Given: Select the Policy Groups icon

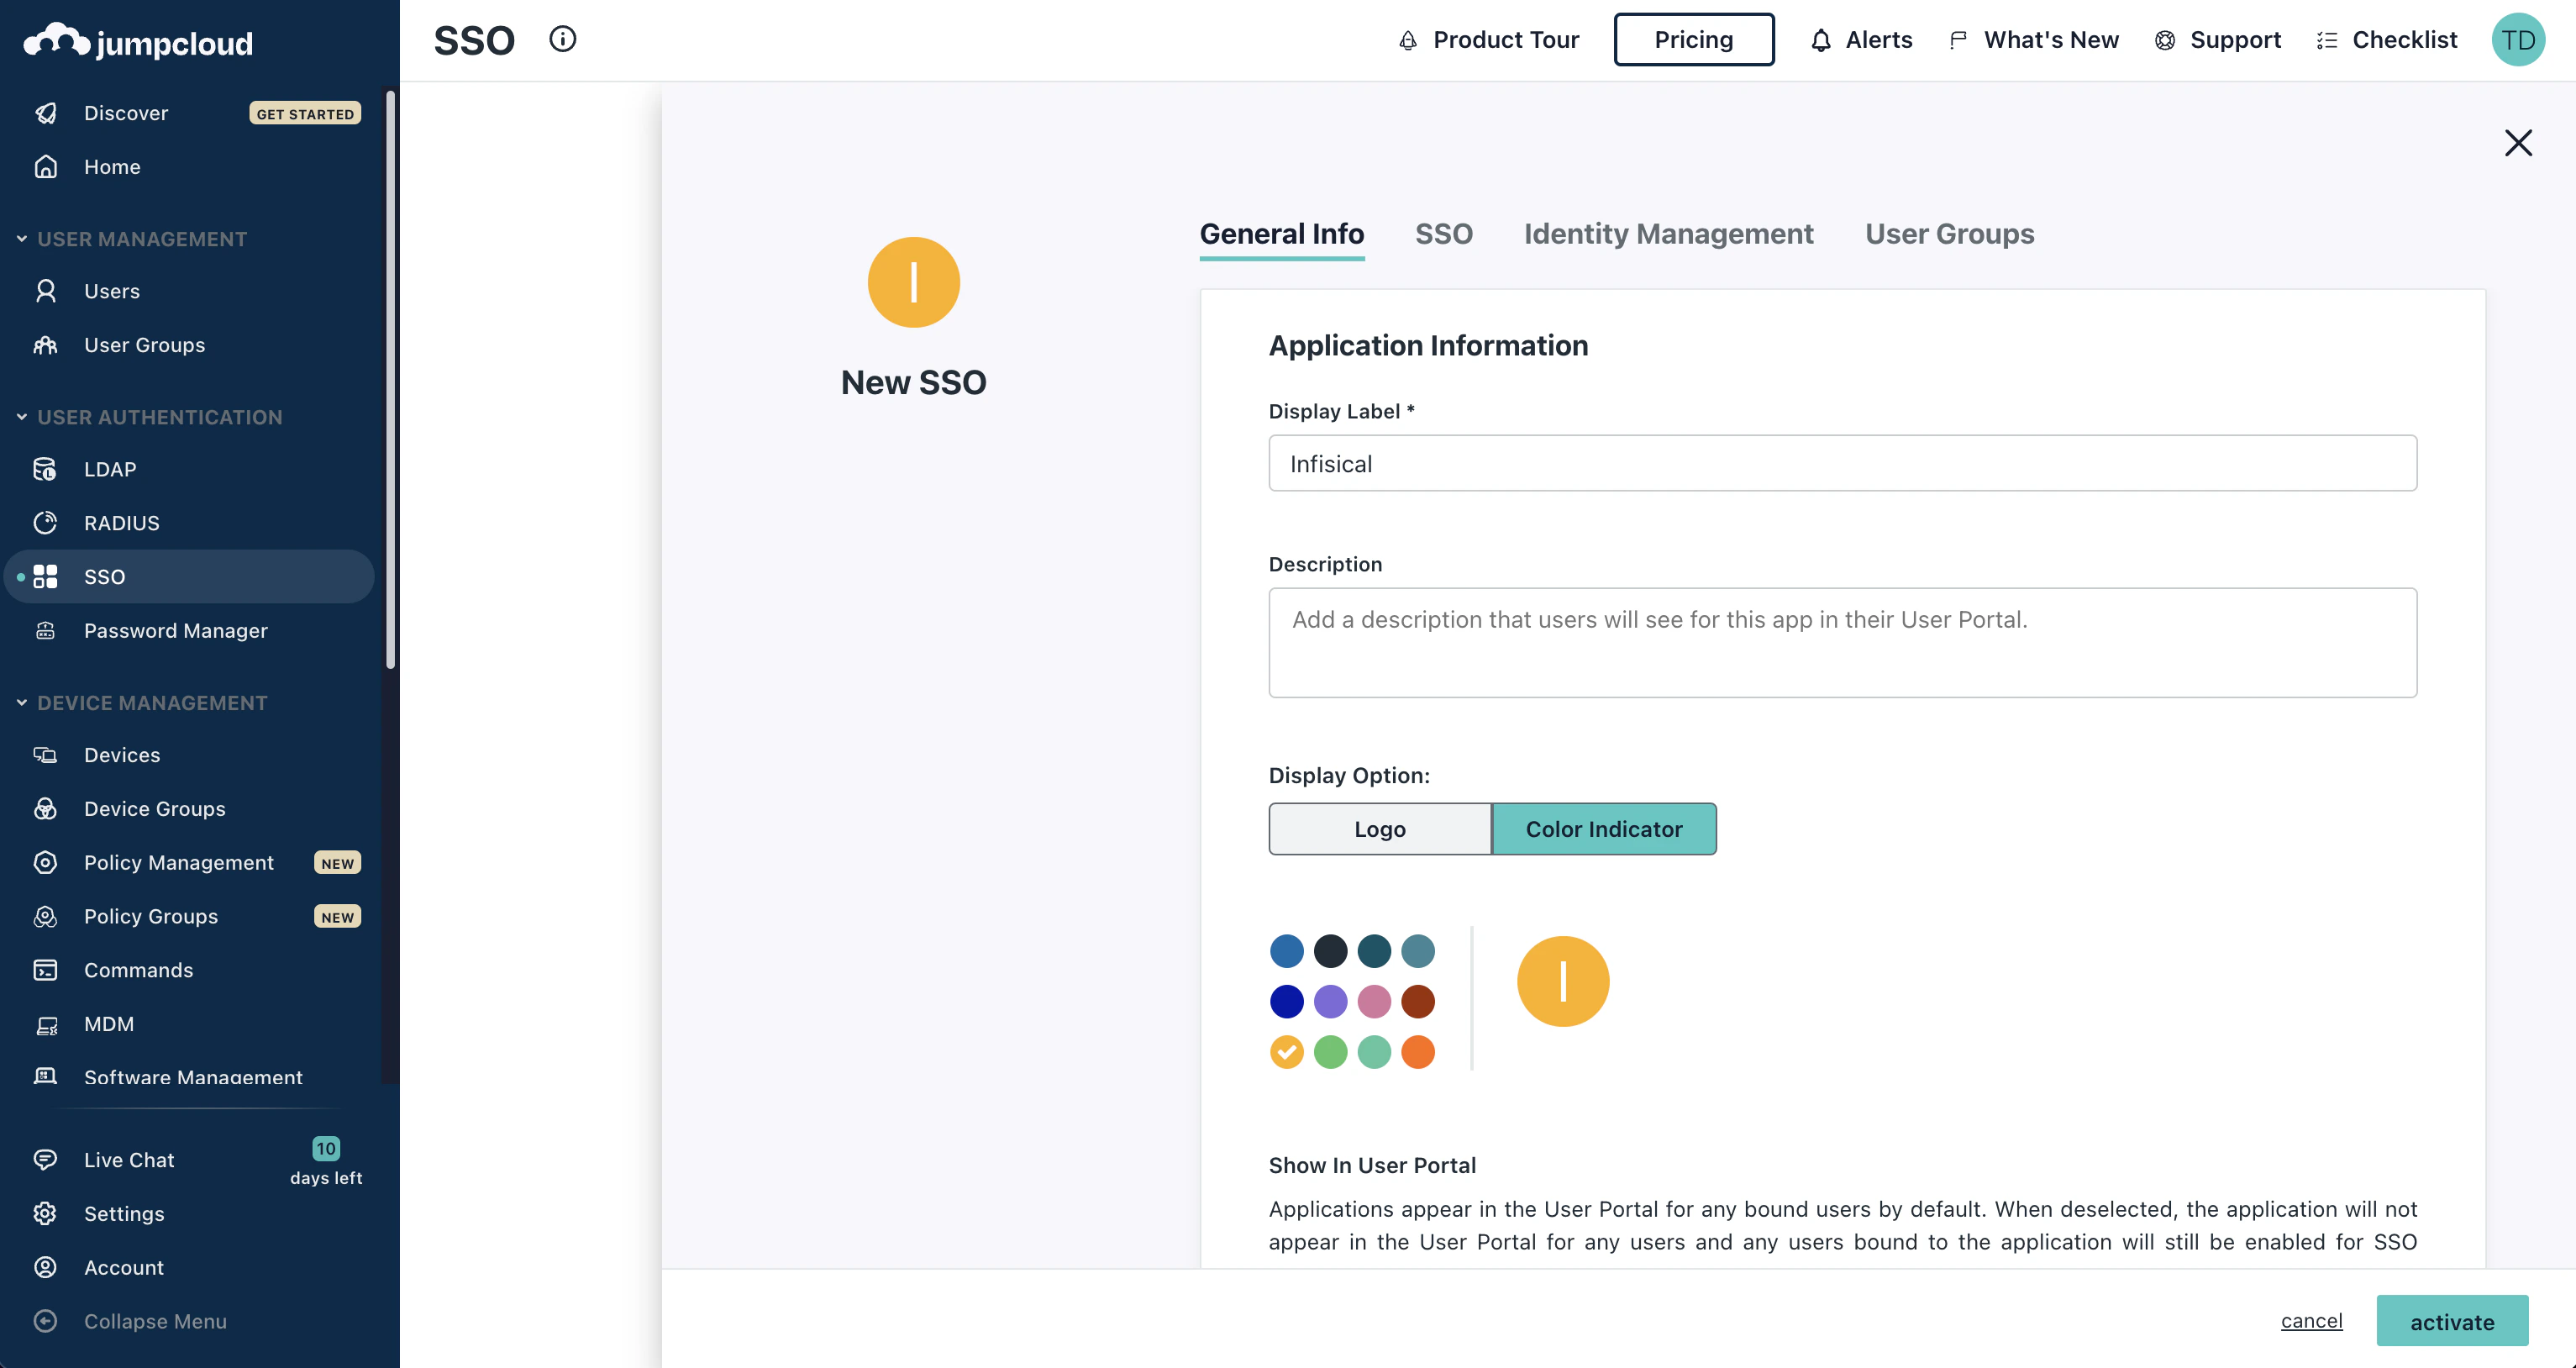Looking at the screenshot, I should (x=46, y=917).
